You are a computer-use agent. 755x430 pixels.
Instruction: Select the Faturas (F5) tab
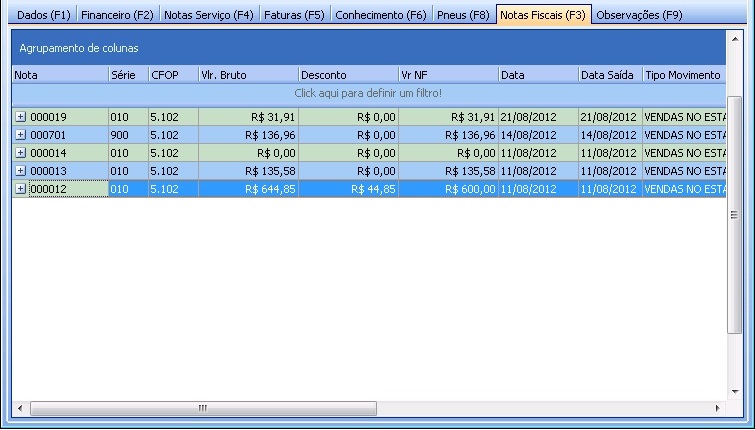[x=294, y=15]
